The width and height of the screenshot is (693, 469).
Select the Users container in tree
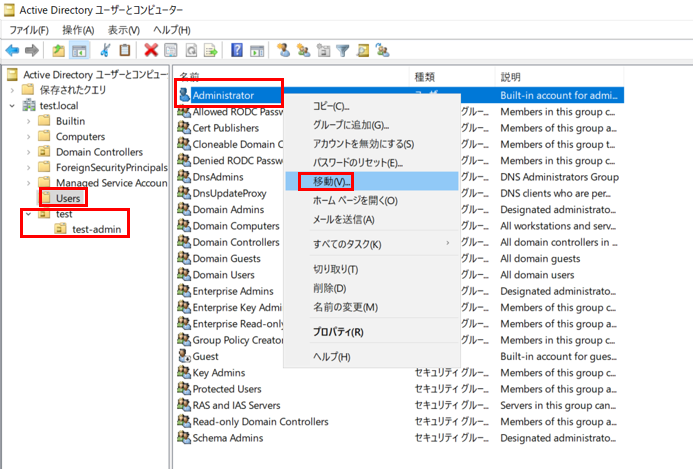[68, 198]
